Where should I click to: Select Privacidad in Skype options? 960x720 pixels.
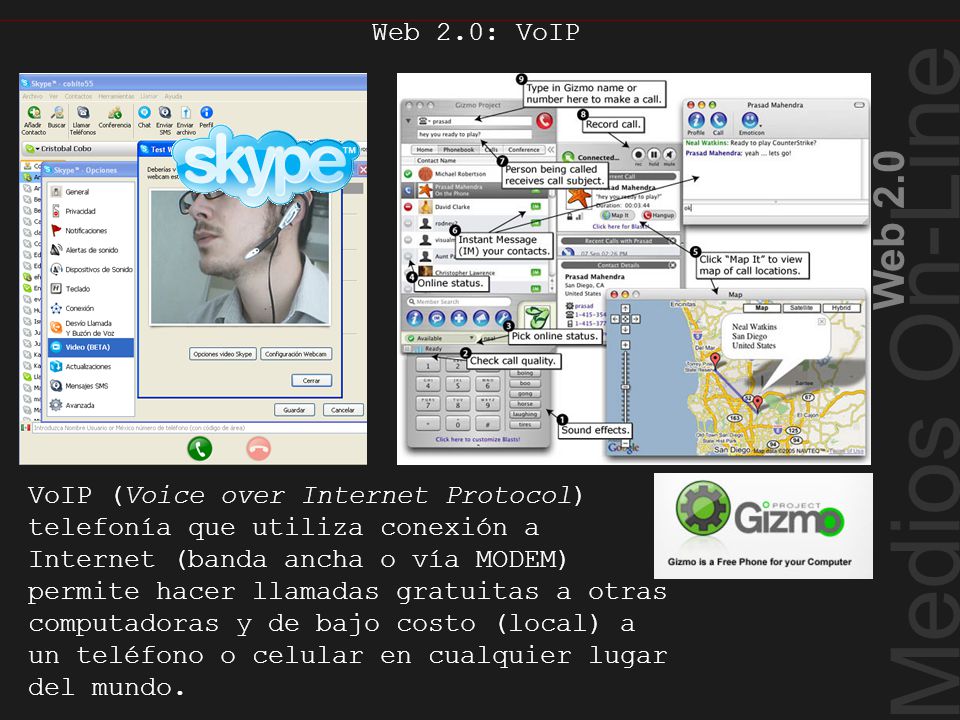(x=91, y=211)
